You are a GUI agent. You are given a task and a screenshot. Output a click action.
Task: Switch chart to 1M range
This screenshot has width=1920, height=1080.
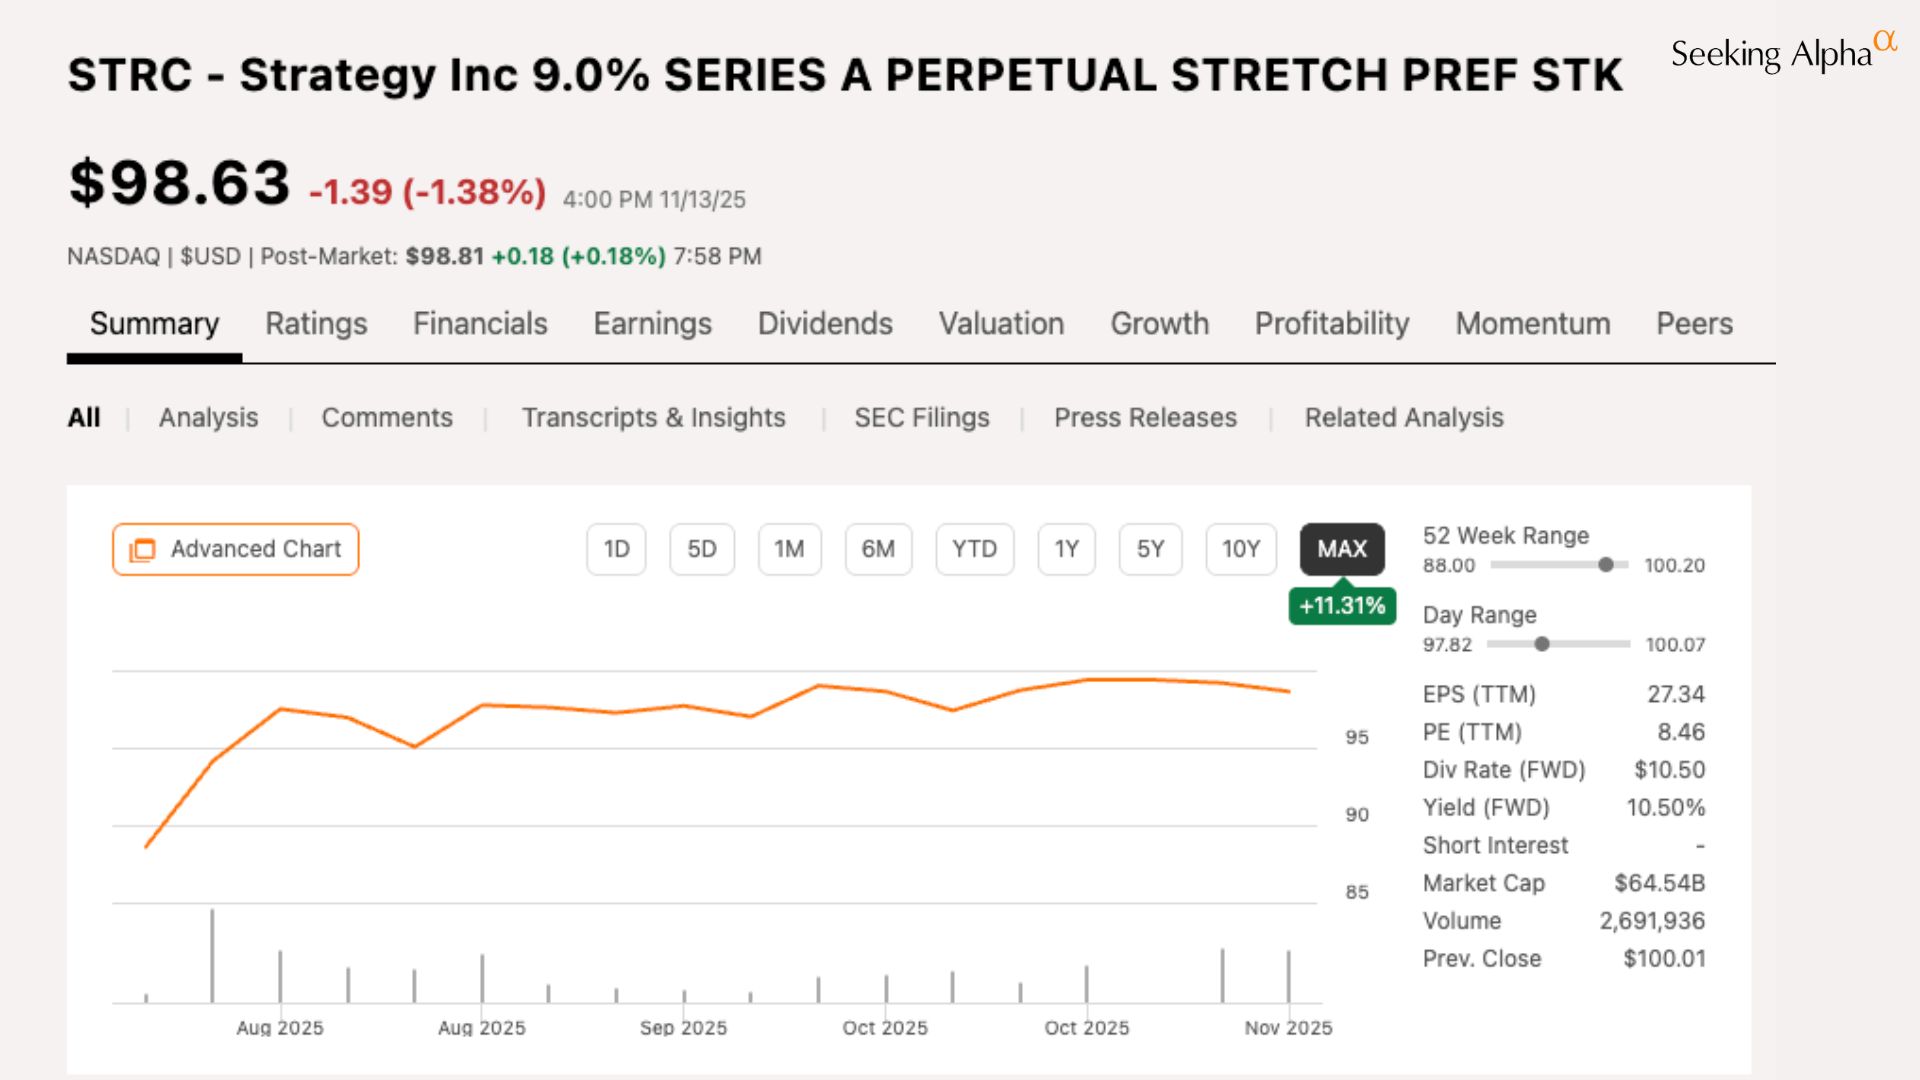click(789, 549)
